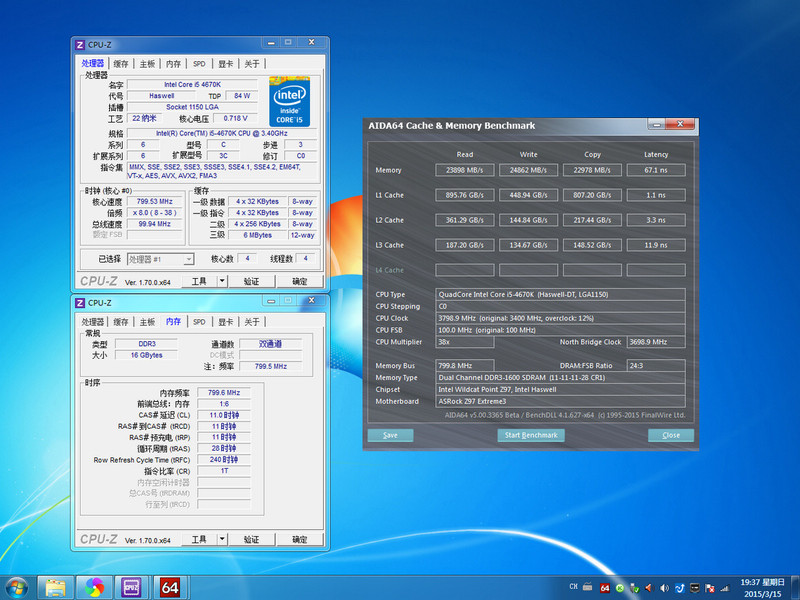Open File Explorer from the taskbar
Screen dimensions: 800x600
click(x=56, y=586)
